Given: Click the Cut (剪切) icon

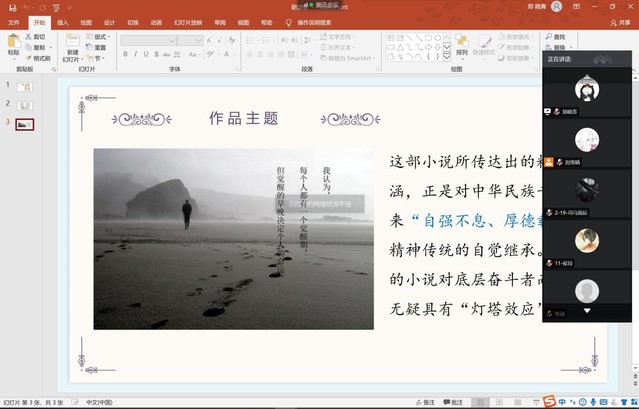Looking at the screenshot, I should 37,36.
